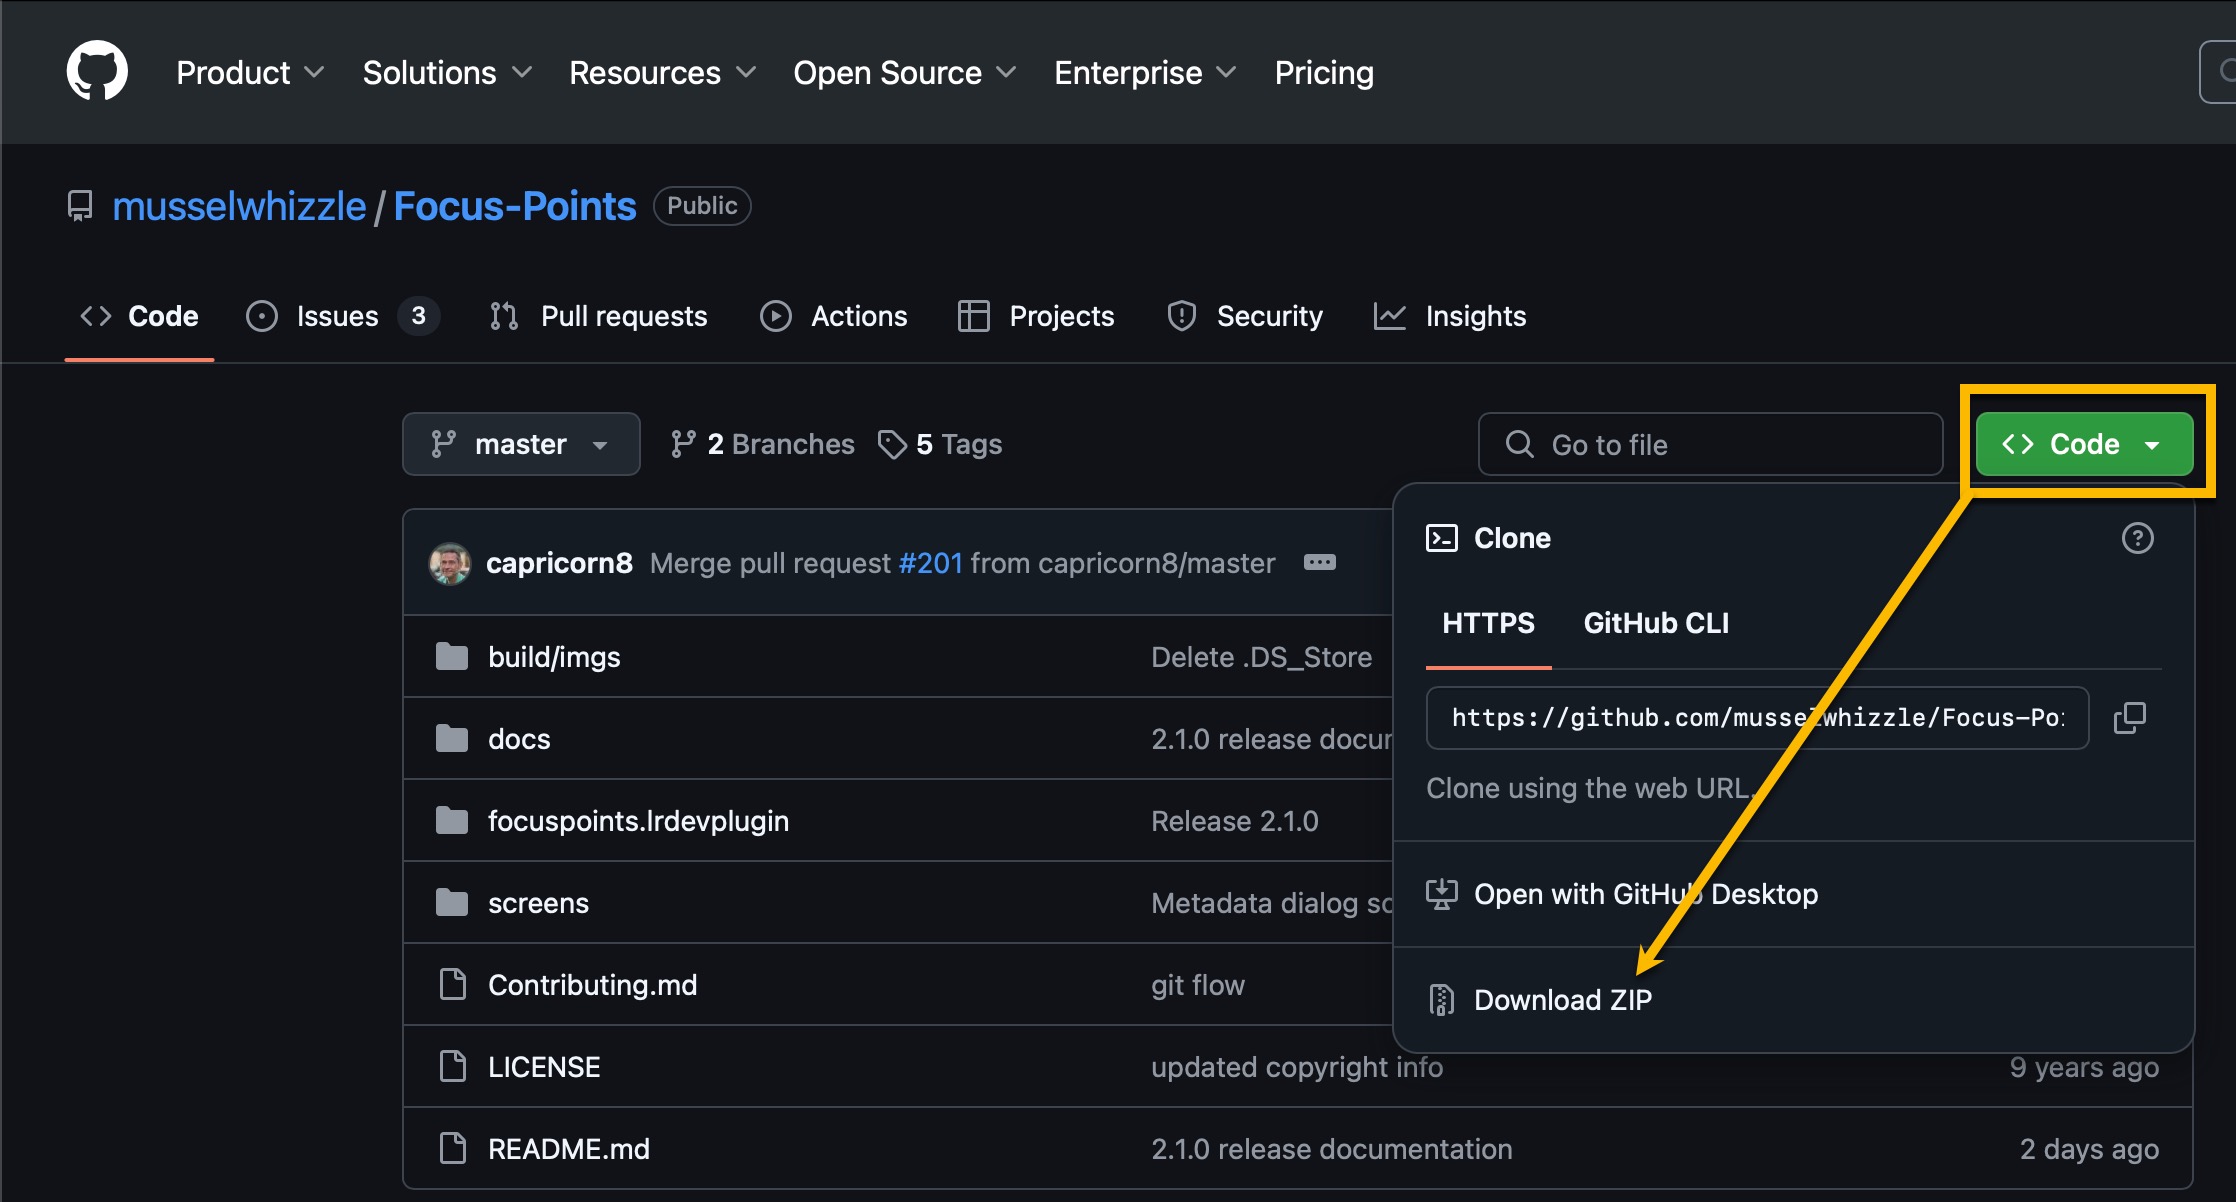Open the Insights tab
2236x1202 pixels.
point(1449,316)
